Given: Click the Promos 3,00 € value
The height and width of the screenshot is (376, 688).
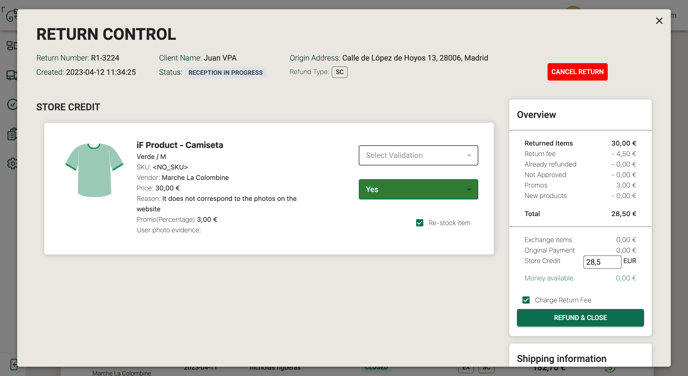Looking at the screenshot, I should coord(626,185).
